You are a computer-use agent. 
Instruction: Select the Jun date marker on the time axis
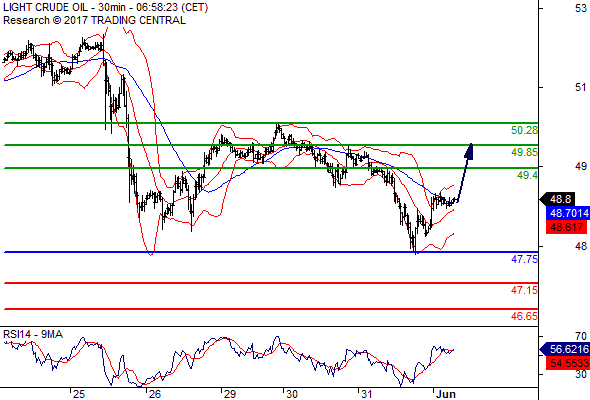446,394
